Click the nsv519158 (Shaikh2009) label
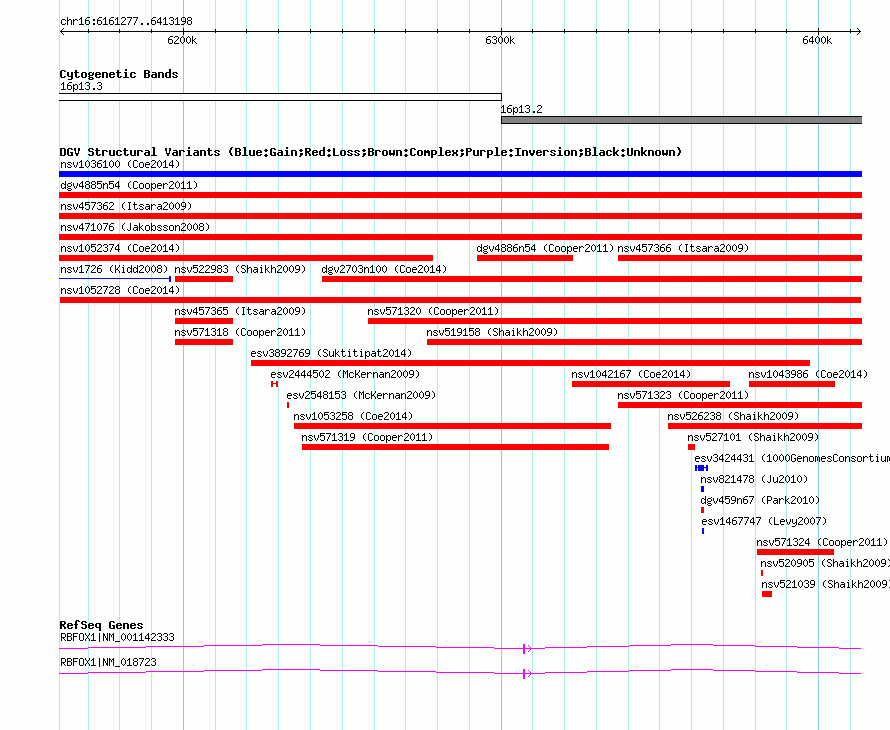 point(492,332)
